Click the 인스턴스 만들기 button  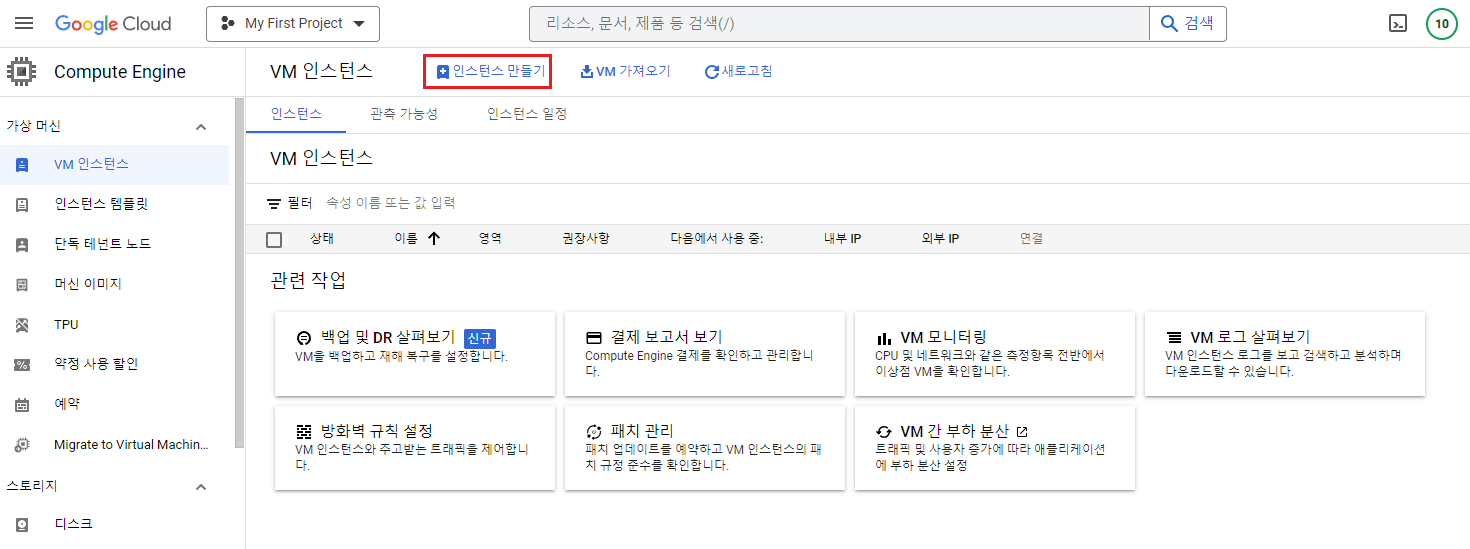coord(491,71)
